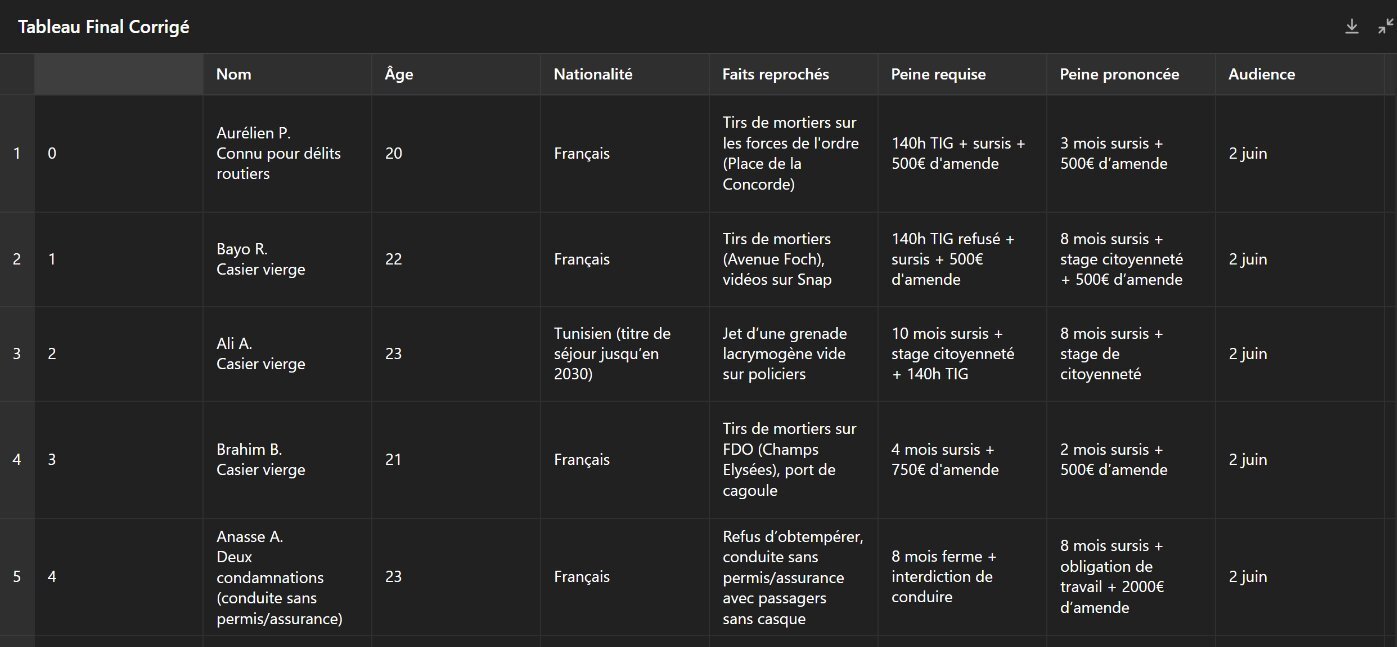Click the download table icon

[x=1352, y=27]
